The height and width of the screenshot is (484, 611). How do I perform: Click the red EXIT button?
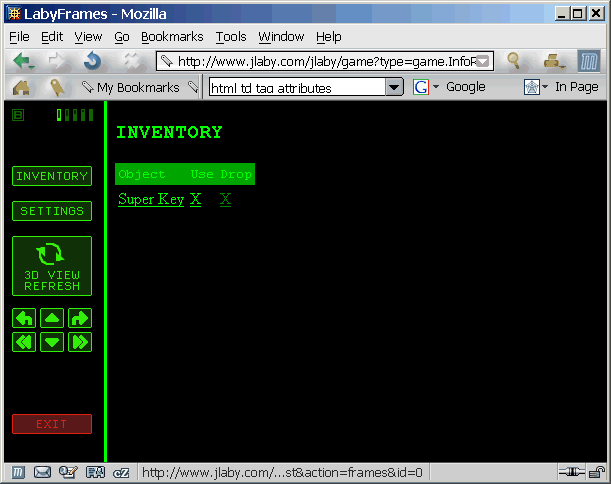click(x=52, y=424)
